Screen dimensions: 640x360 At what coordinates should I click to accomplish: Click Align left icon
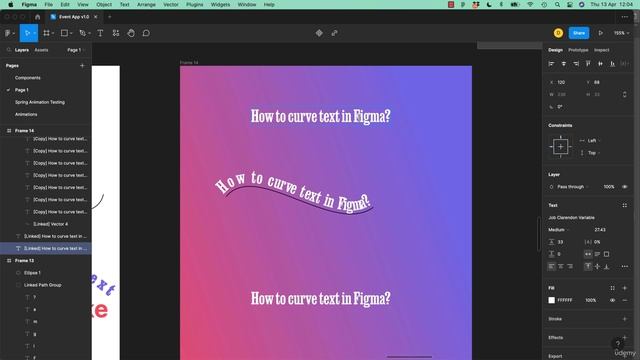[x=551, y=64]
